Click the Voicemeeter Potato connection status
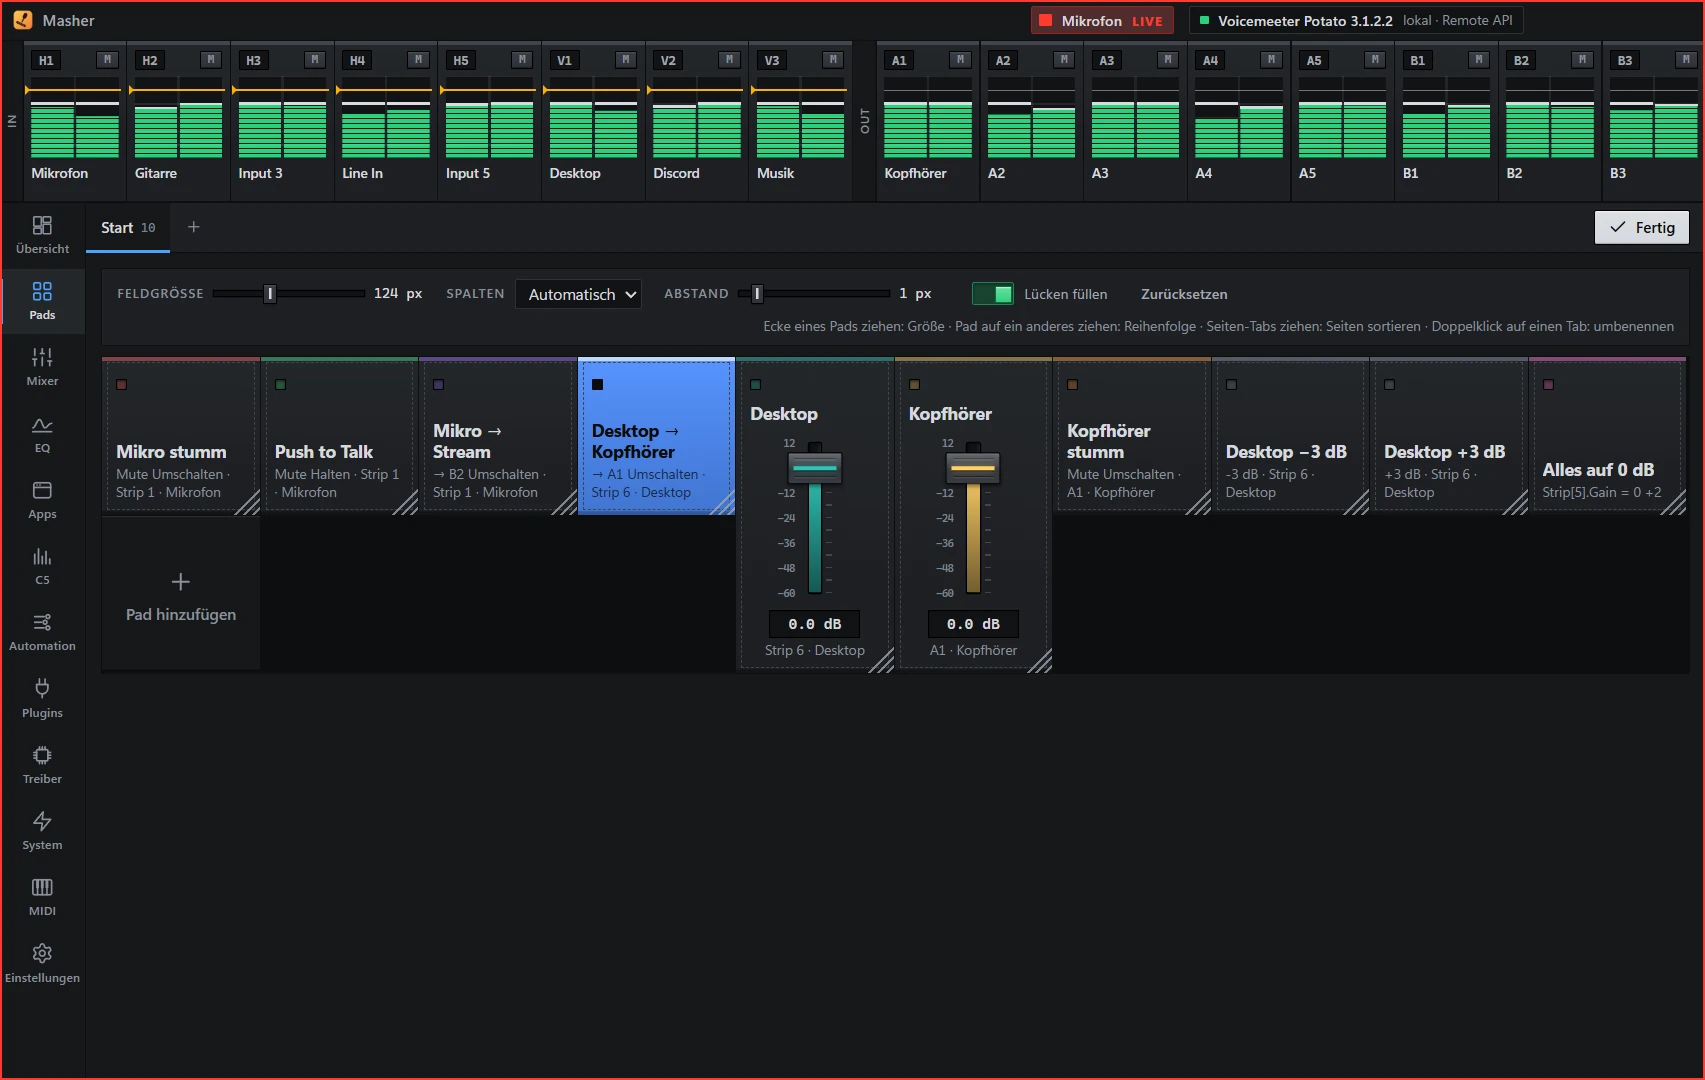The image size is (1705, 1080). (x=1356, y=20)
